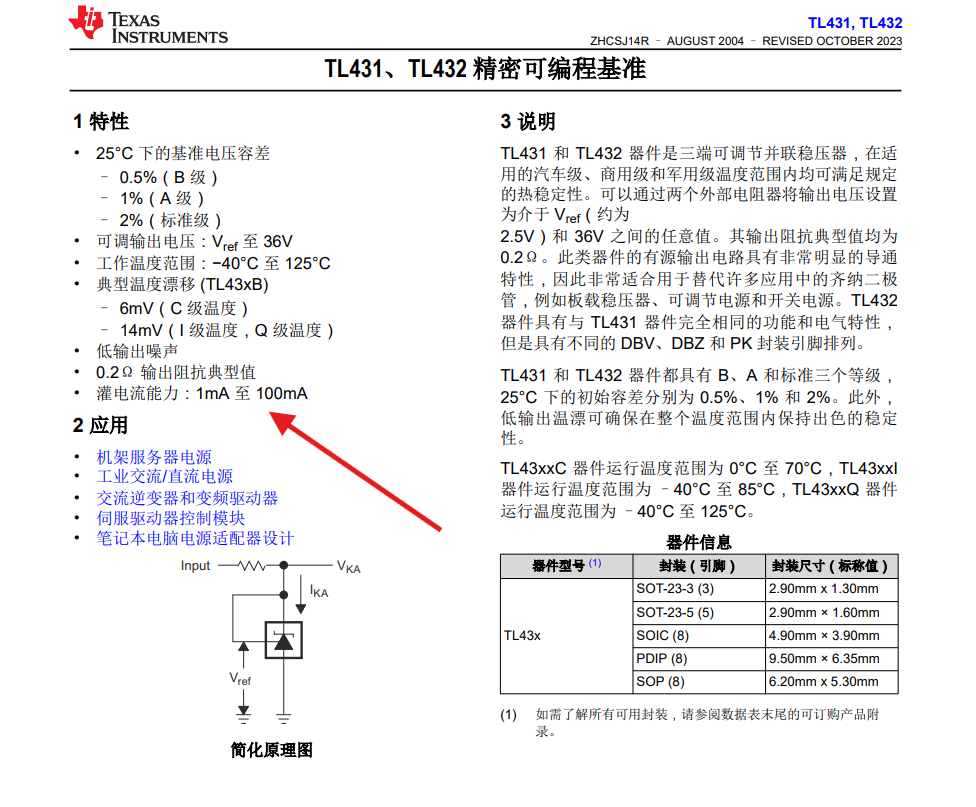The height and width of the screenshot is (807, 976).
Task: Click the shunt regulator symbol in schematic
Action: pyautogui.click(x=284, y=639)
